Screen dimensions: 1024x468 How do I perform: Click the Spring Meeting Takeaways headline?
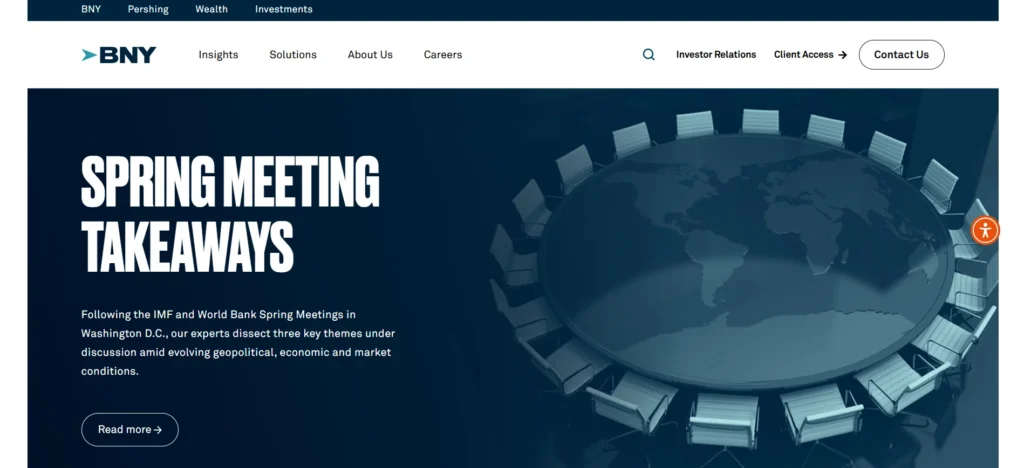point(230,215)
